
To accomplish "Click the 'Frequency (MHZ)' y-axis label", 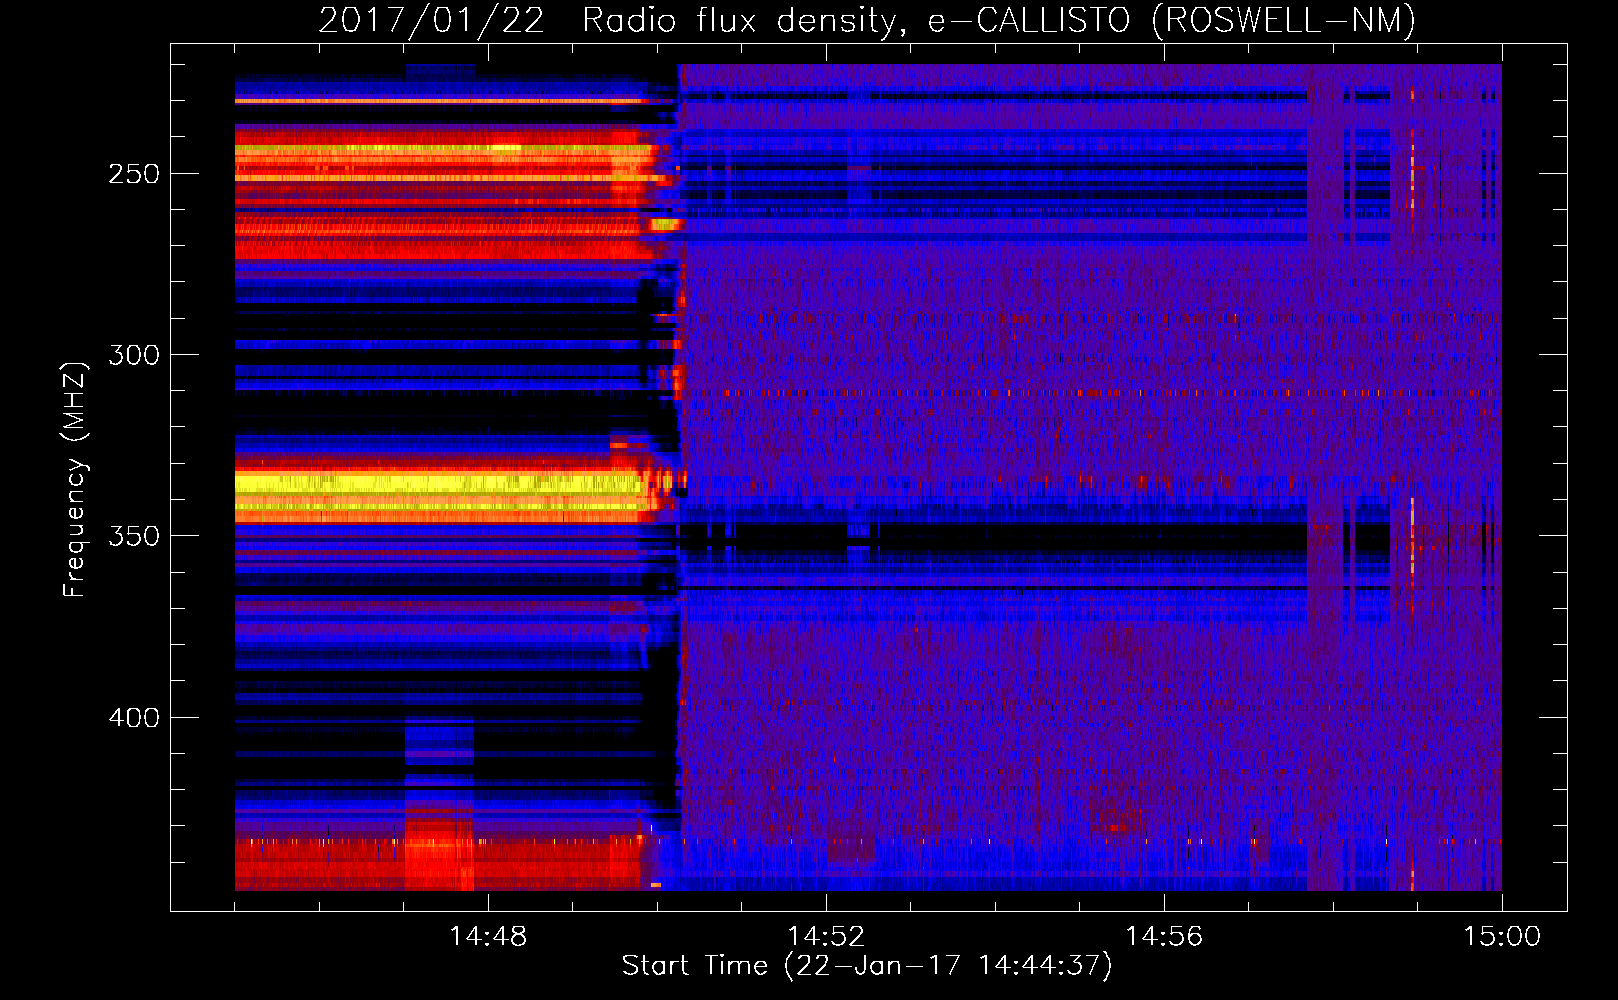I will [75, 479].
